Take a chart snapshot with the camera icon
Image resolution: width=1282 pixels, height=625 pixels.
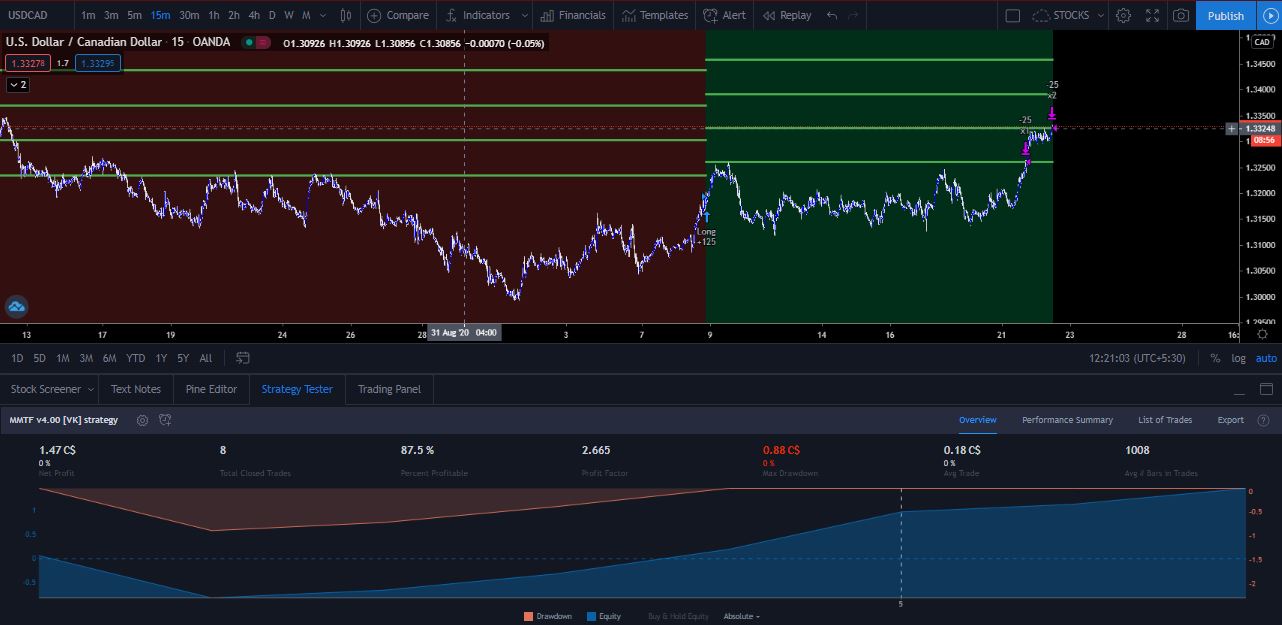pyautogui.click(x=1180, y=15)
